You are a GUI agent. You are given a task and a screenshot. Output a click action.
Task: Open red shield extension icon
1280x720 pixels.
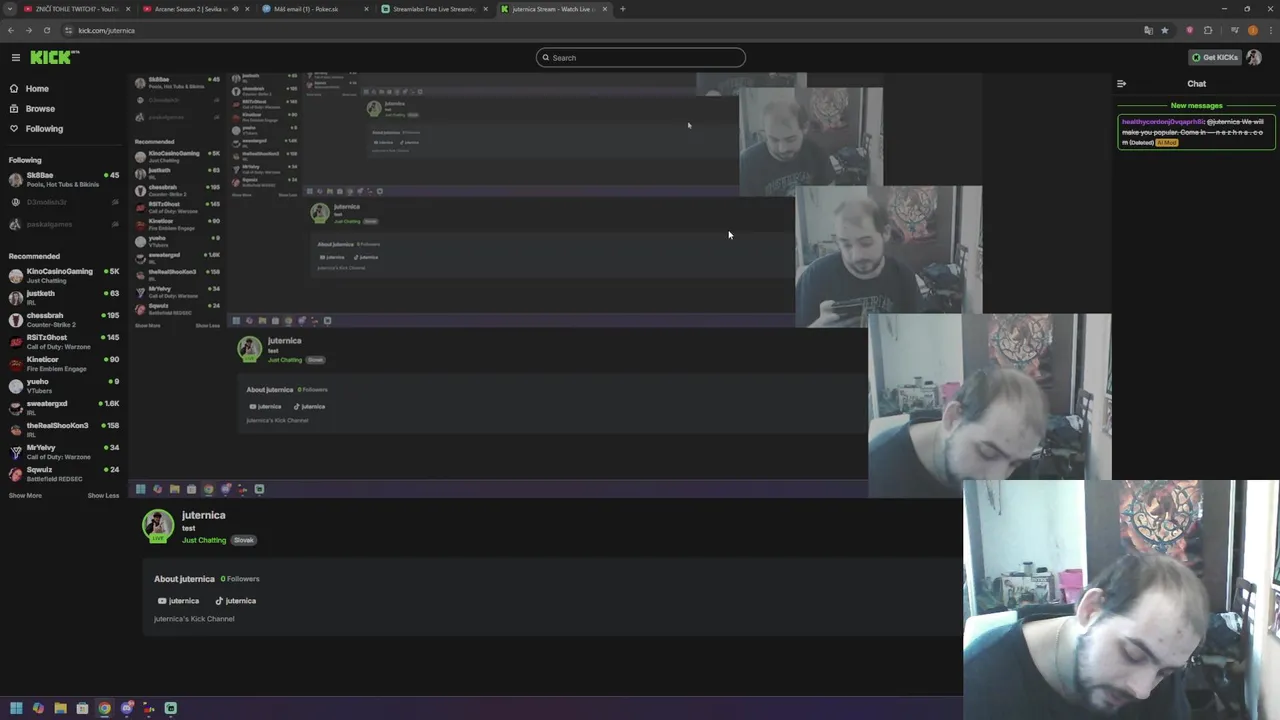(1189, 30)
